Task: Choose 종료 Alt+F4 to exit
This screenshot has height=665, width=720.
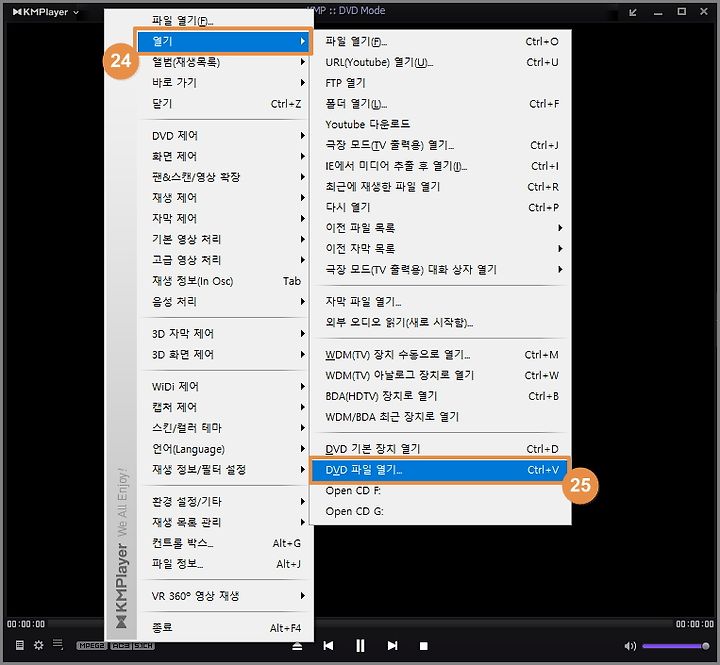Action: point(224,627)
